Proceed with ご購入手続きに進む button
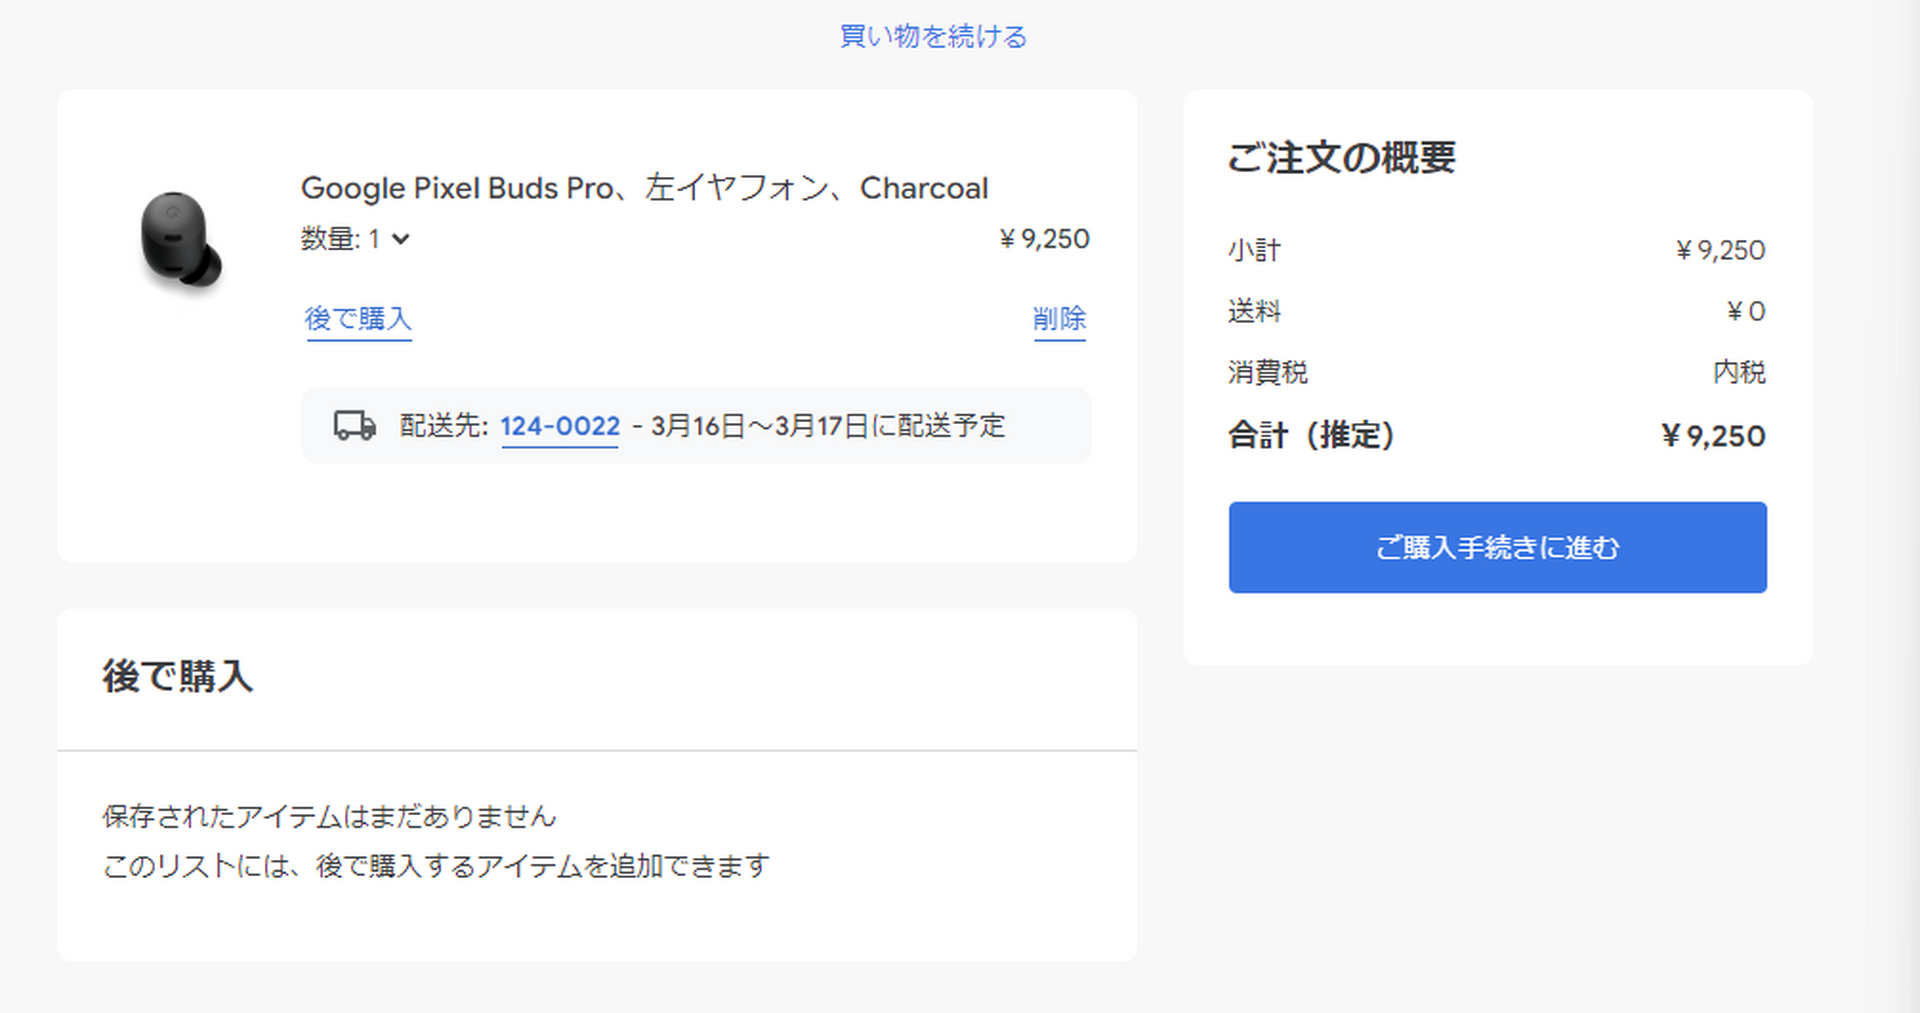1920x1013 pixels. pyautogui.click(x=1497, y=547)
